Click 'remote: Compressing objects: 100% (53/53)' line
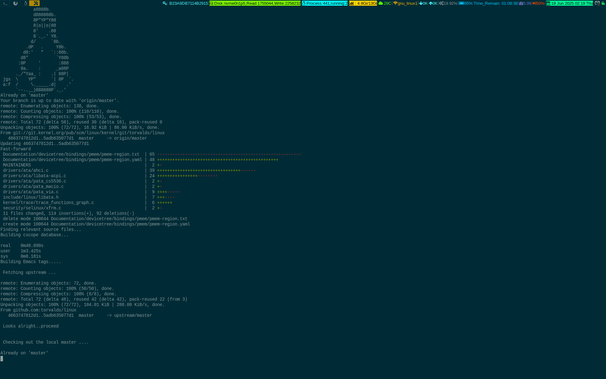The height and width of the screenshot is (379, 606). [x=61, y=117]
